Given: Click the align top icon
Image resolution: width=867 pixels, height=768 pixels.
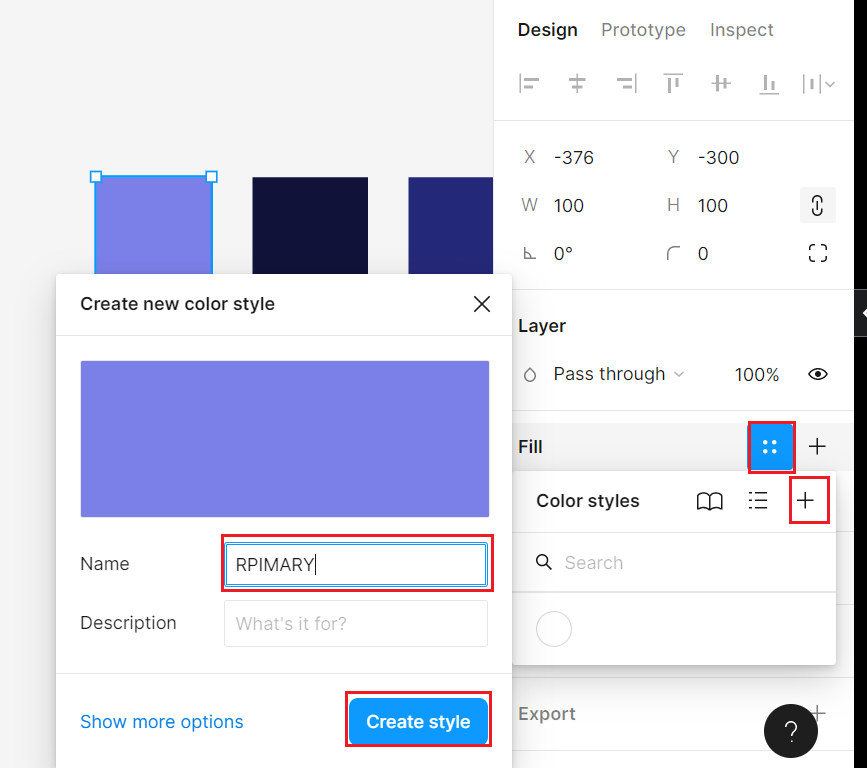Looking at the screenshot, I should (673, 84).
